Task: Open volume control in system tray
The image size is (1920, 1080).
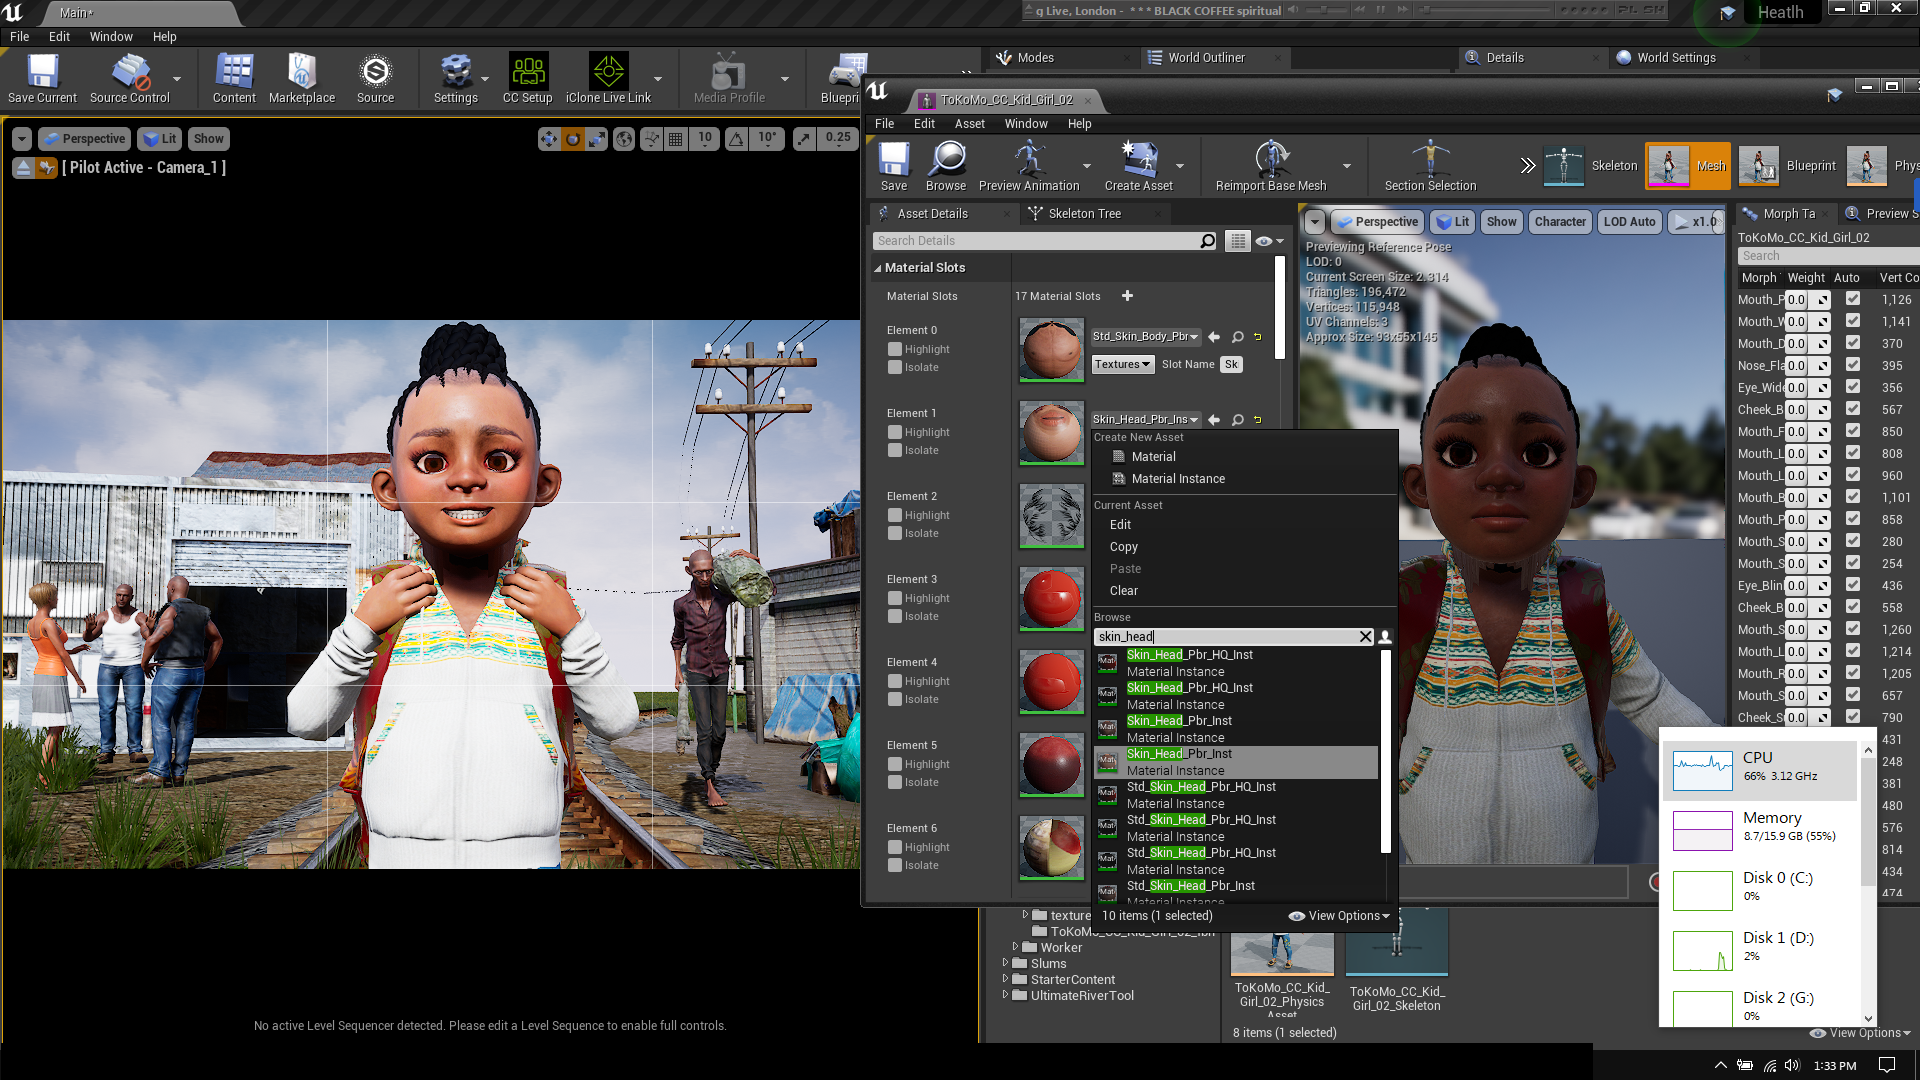Action: 1792,1065
